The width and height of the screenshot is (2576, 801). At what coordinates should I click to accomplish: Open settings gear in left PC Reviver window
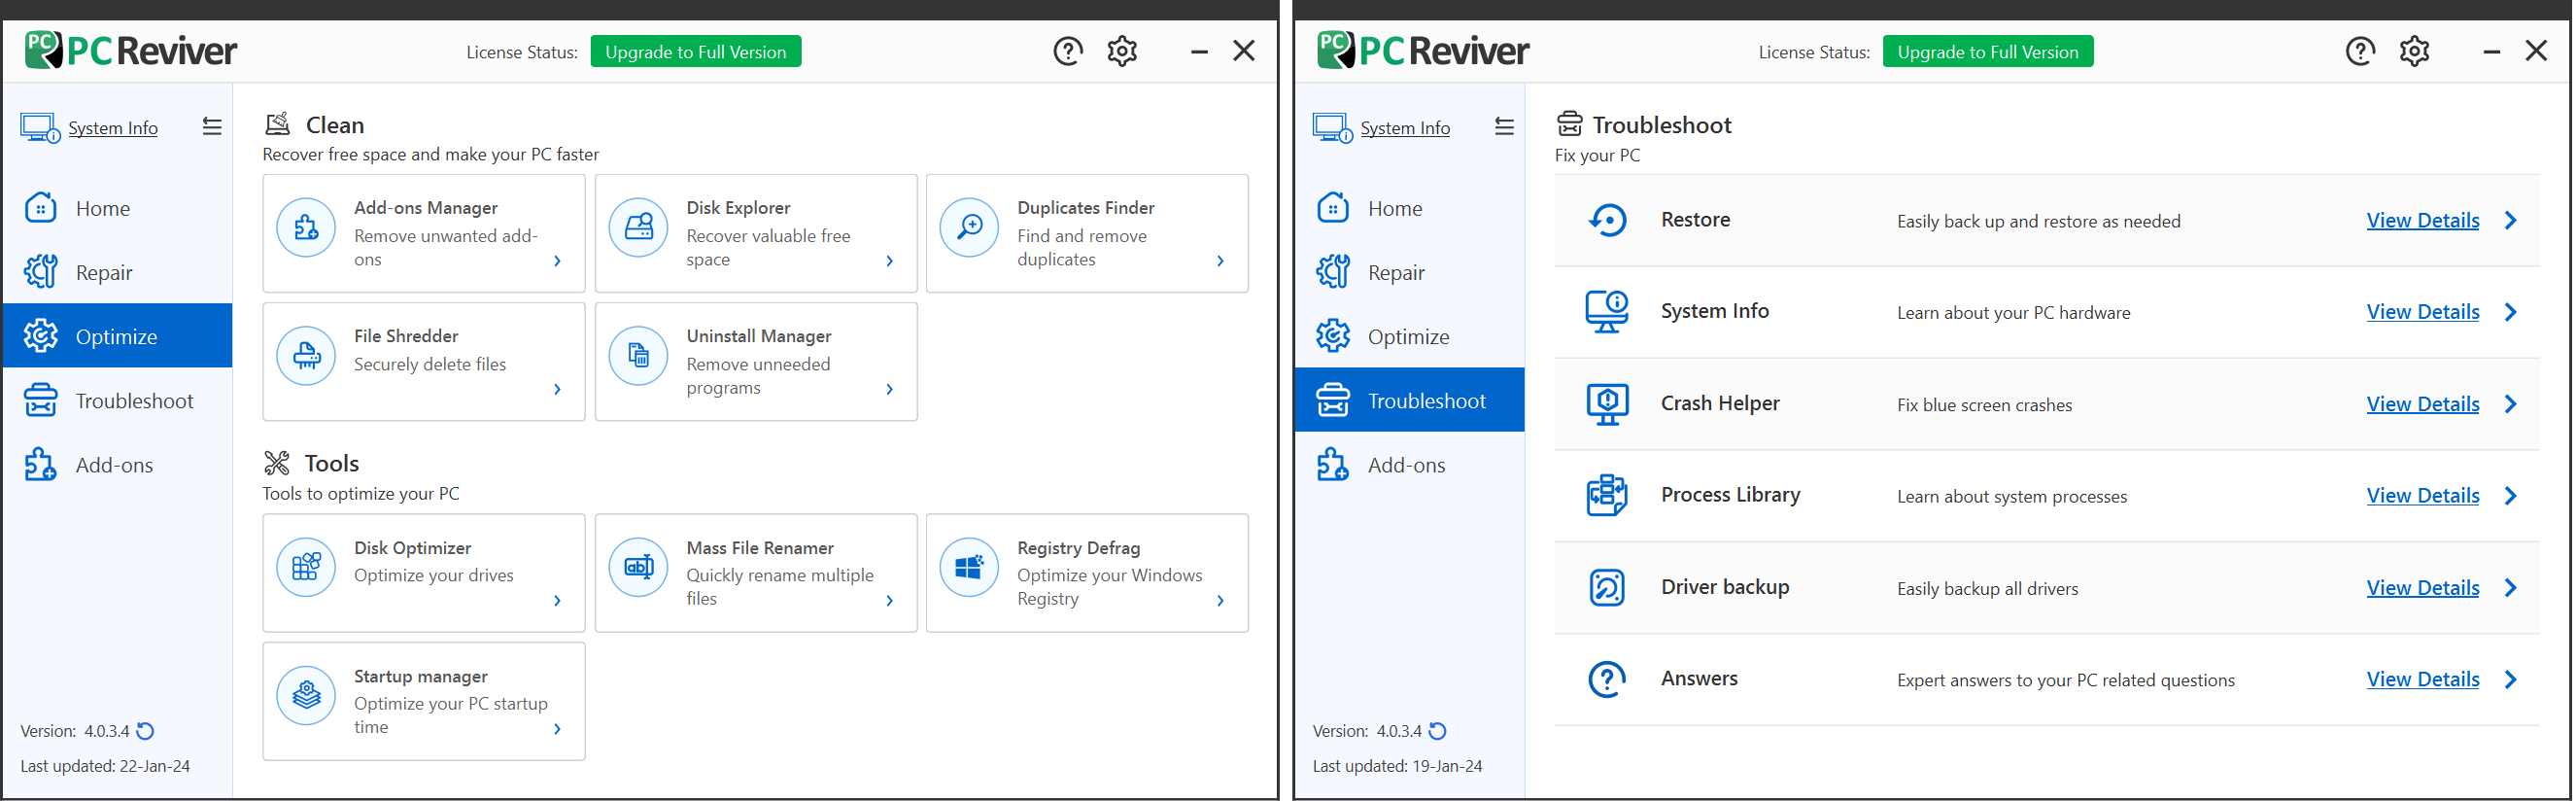click(x=1122, y=51)
